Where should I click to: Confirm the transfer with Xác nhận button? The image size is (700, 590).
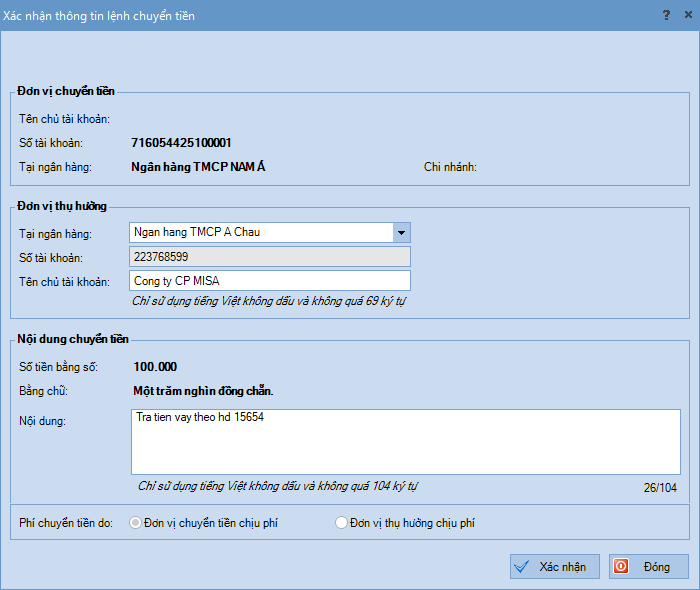(555, 567)
